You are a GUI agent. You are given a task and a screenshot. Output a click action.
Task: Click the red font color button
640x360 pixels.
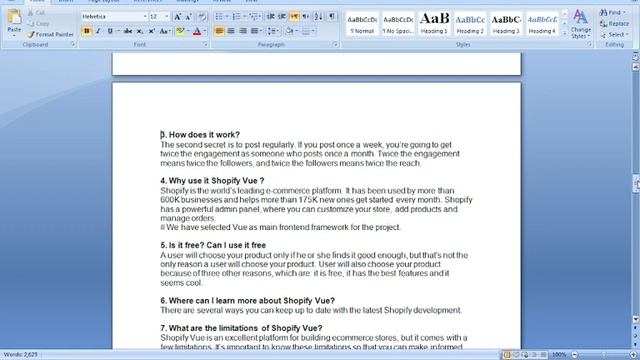pyautogui.click(x=197, y=31)
